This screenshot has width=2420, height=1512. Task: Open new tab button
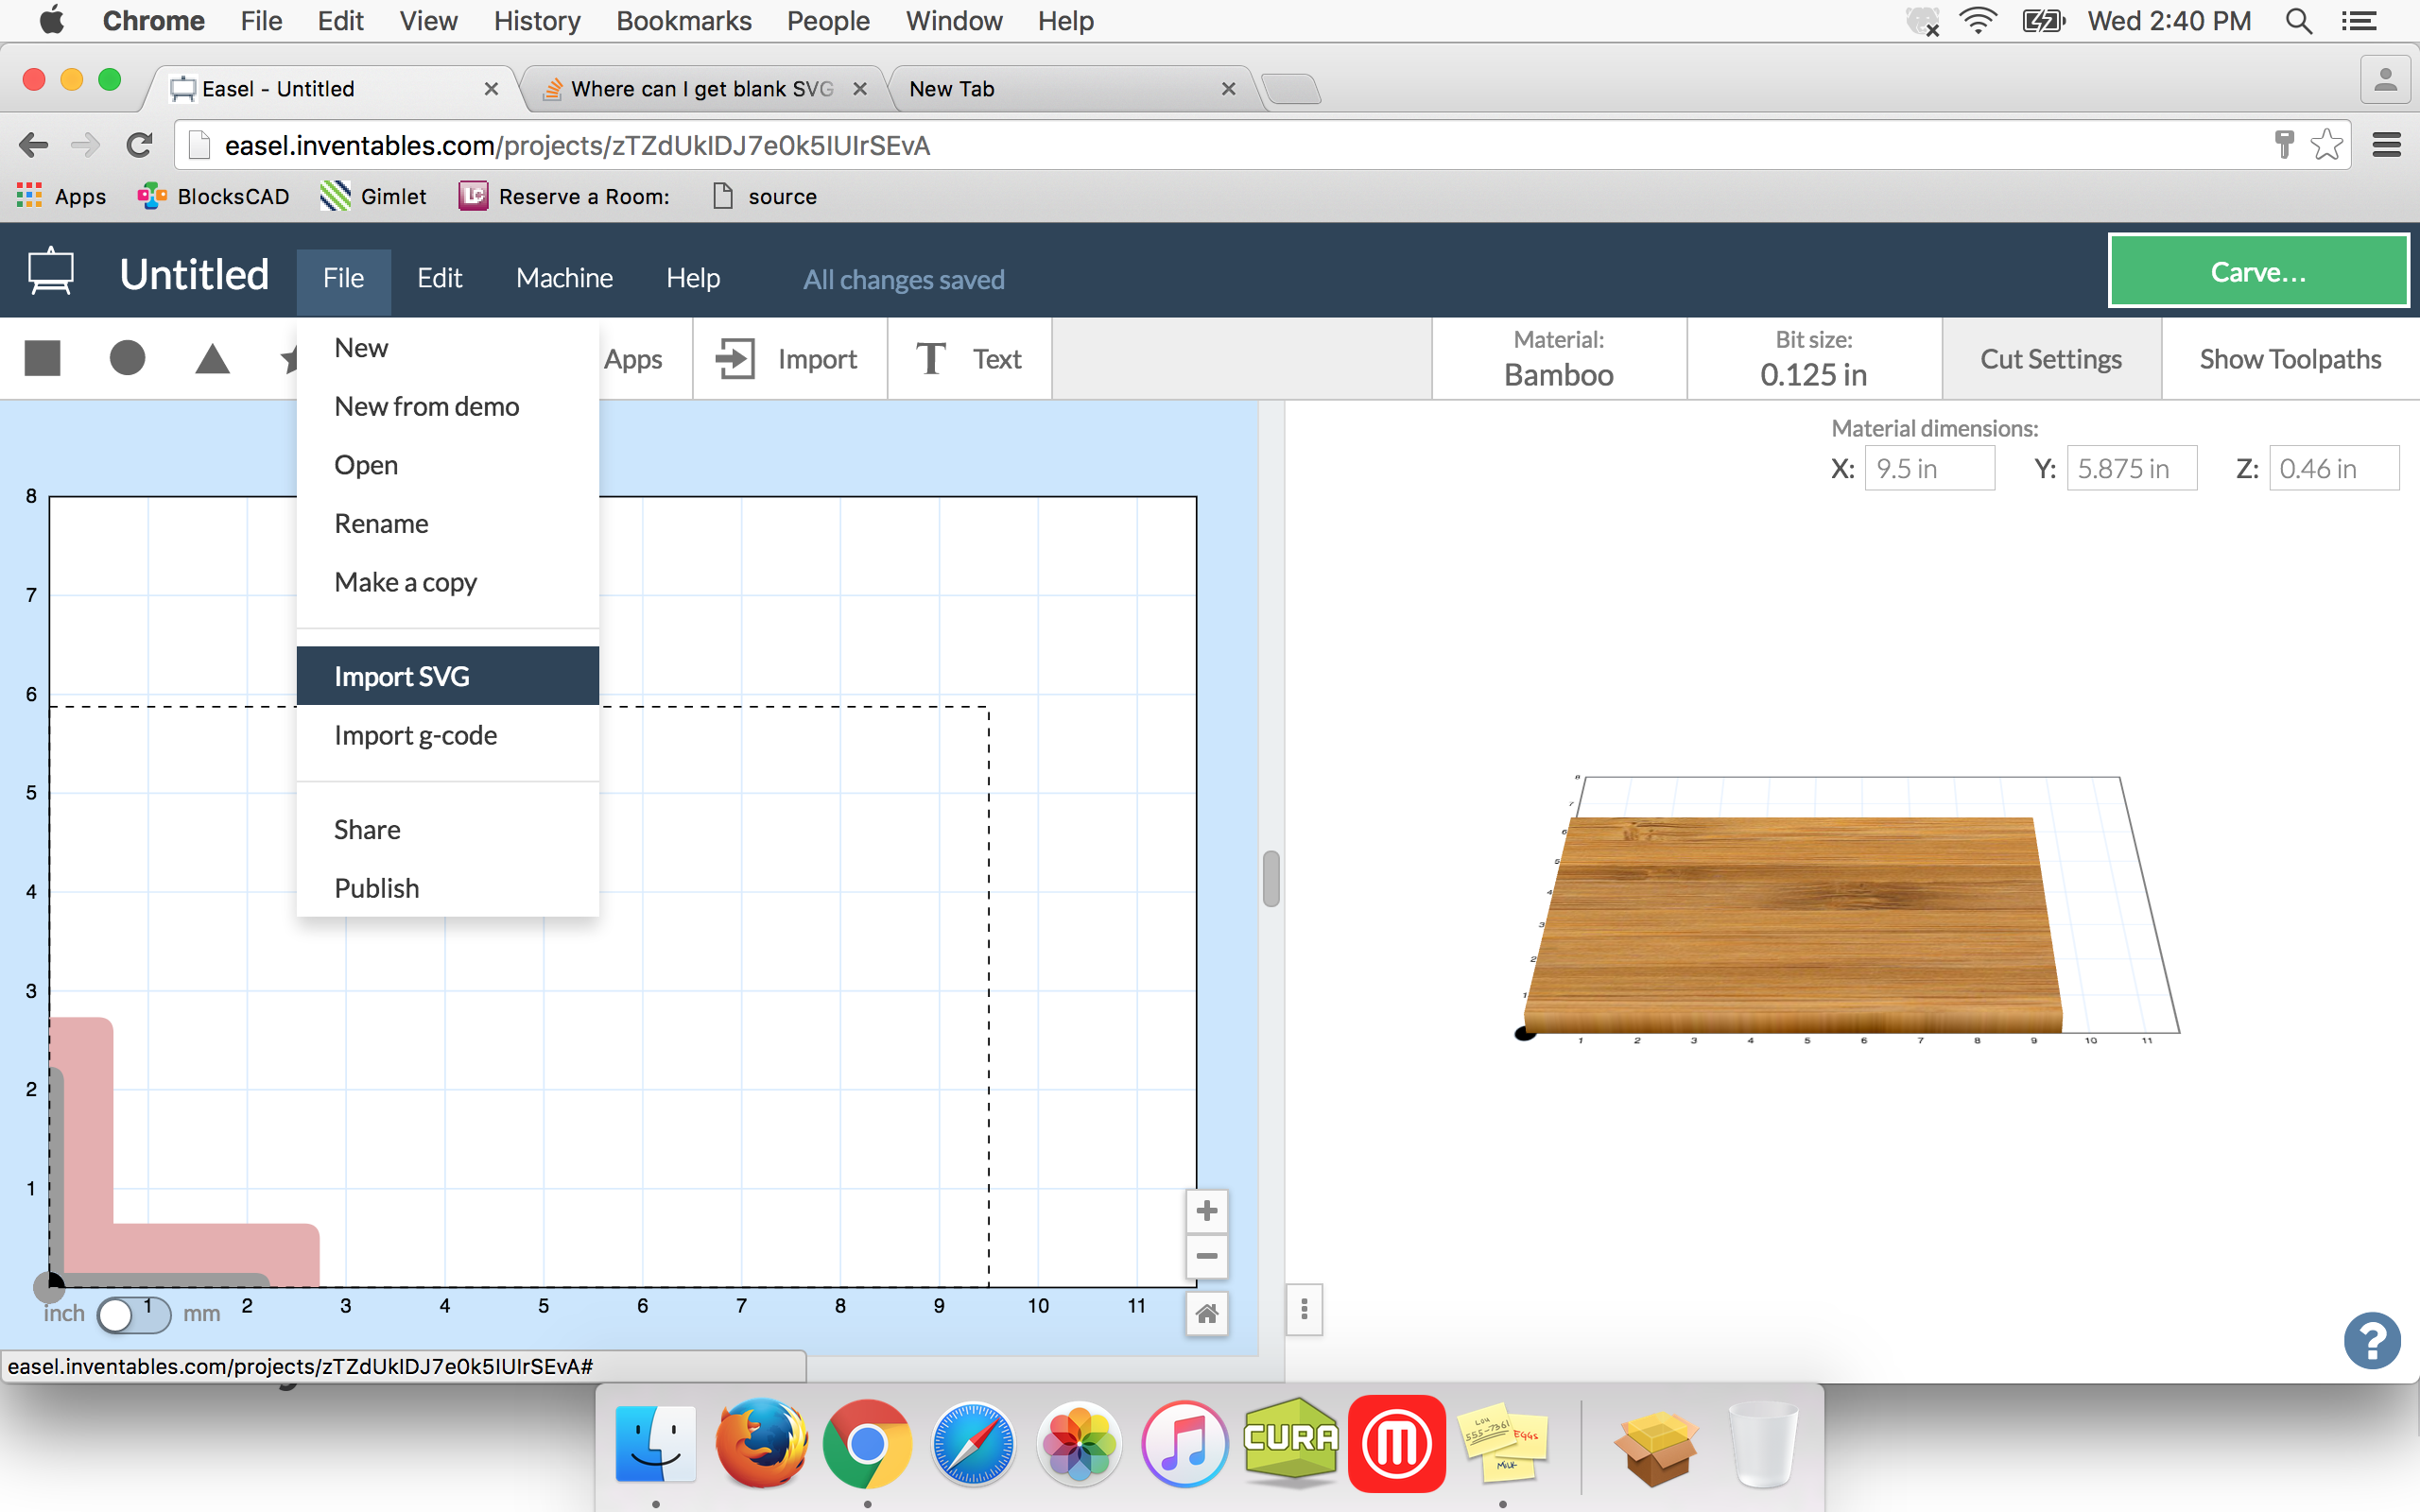tap(1291, 89)
